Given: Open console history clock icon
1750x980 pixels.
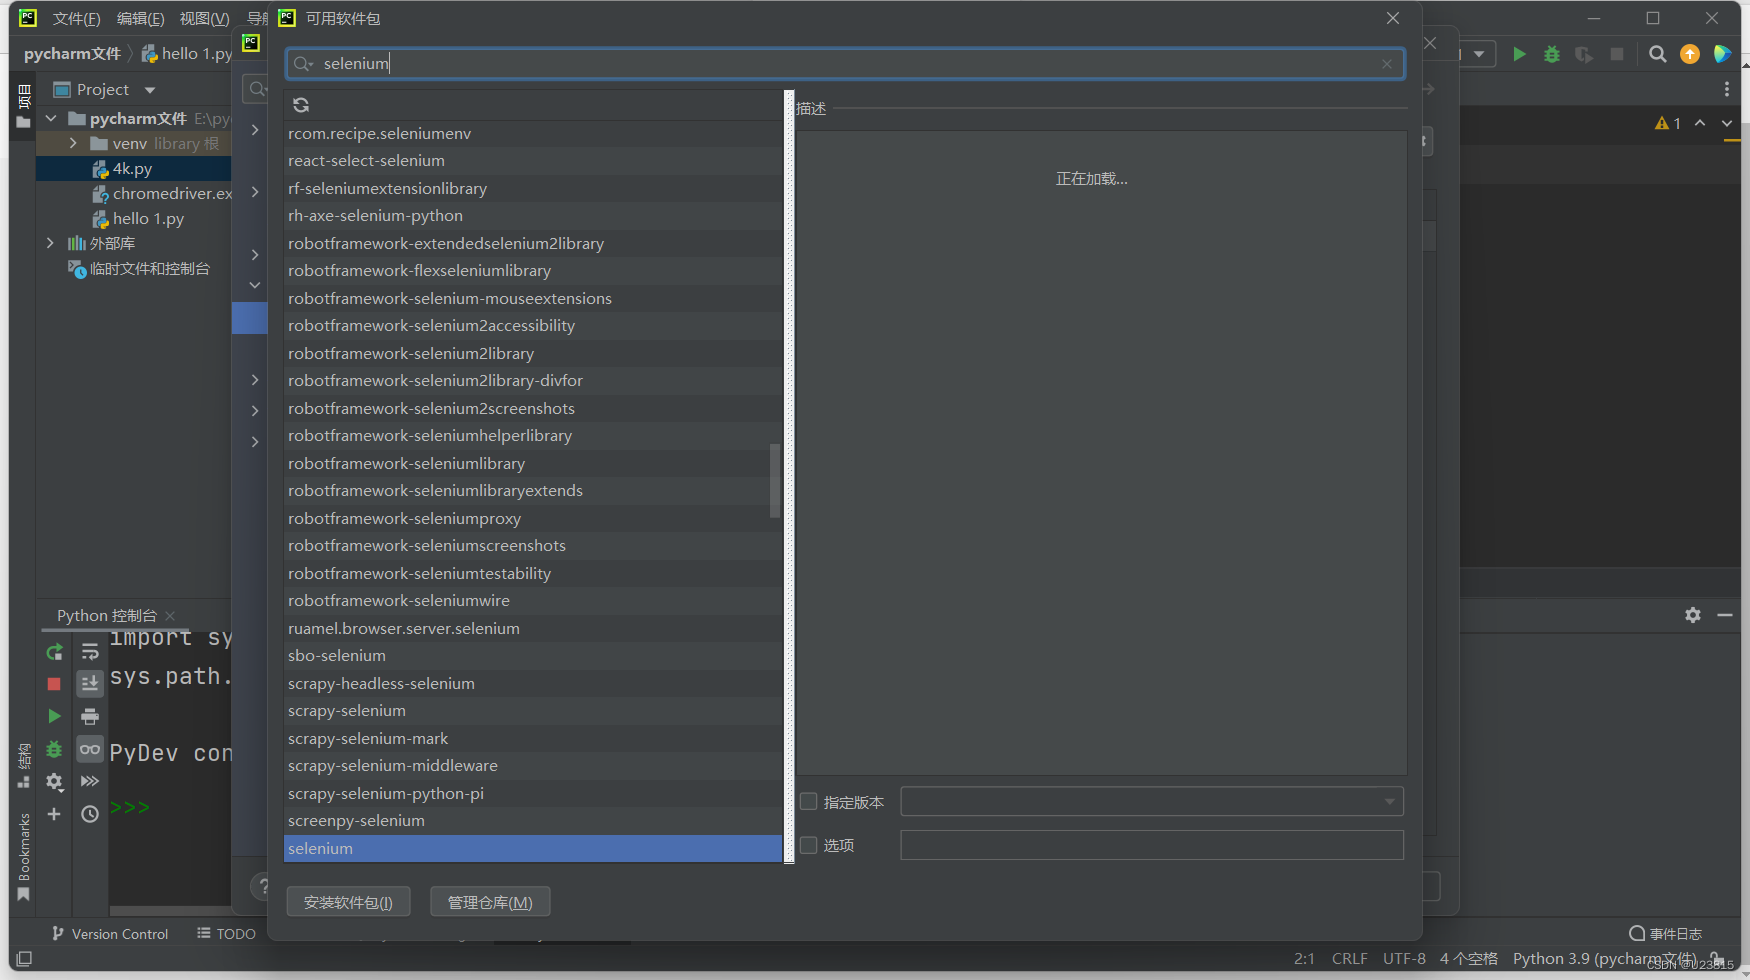Looking at the screenshot, I should (90, 814).
